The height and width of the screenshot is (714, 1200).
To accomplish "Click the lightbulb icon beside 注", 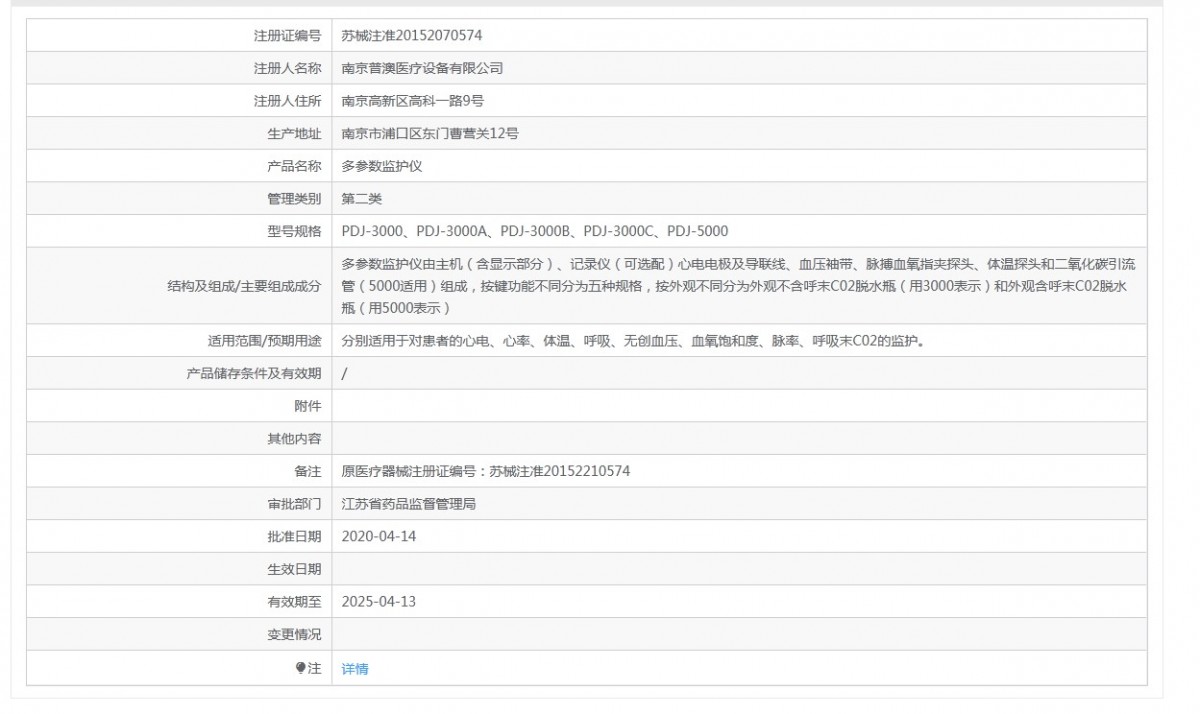I will point(300,668).
